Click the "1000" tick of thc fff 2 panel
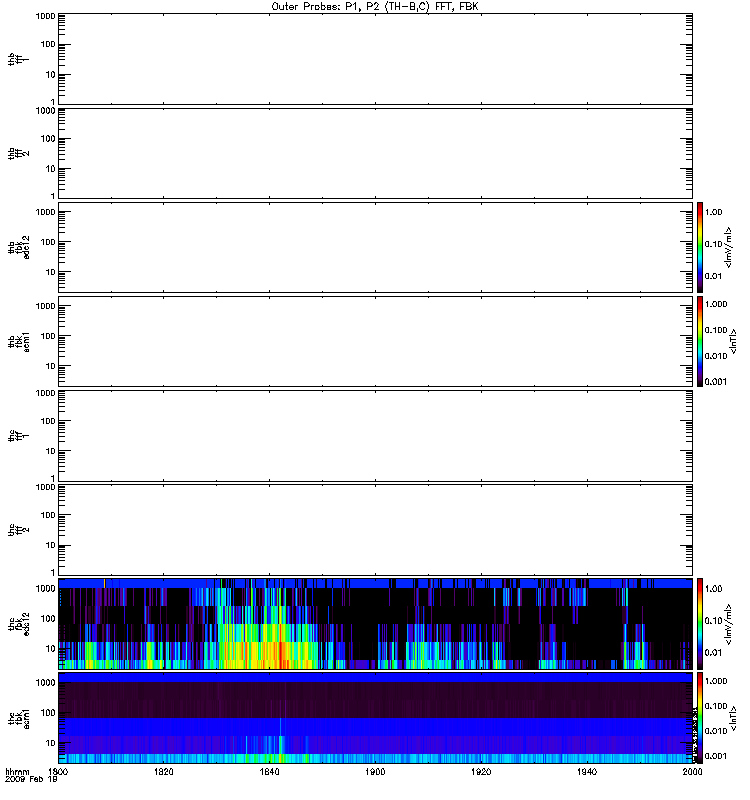 pos(45,487)
